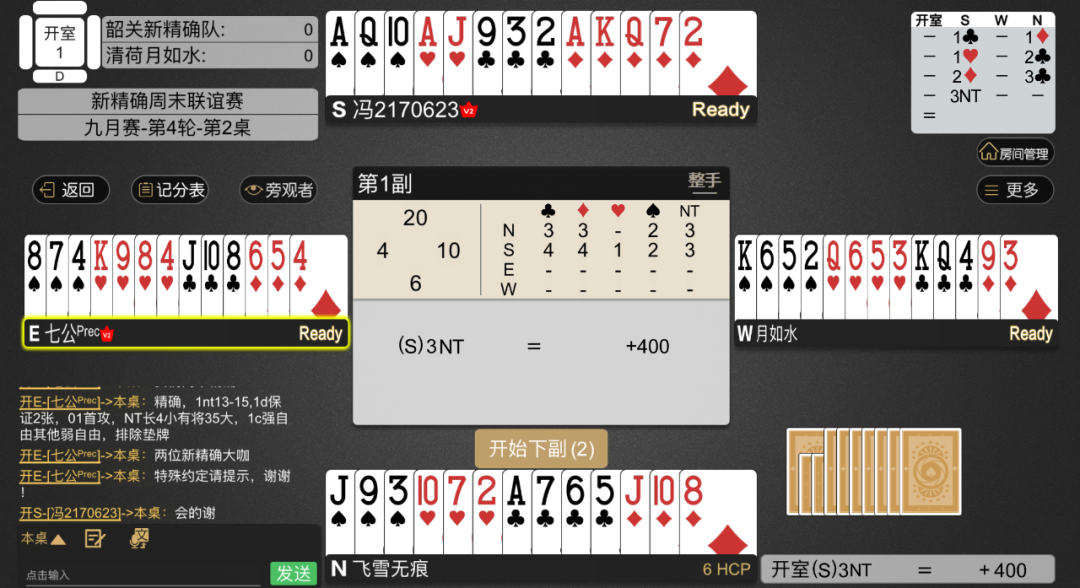The image size is (1080, 588).
Task: Click the chat notes edit icon
Action: 94,538
